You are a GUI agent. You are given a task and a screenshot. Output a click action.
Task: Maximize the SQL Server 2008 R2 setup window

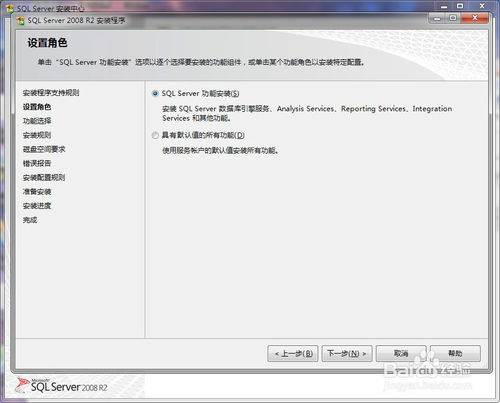453,18
